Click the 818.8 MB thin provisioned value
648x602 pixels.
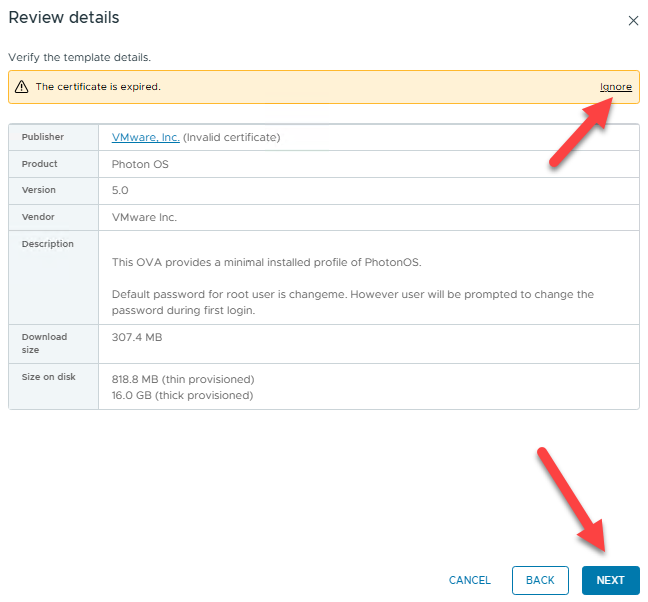182,379
